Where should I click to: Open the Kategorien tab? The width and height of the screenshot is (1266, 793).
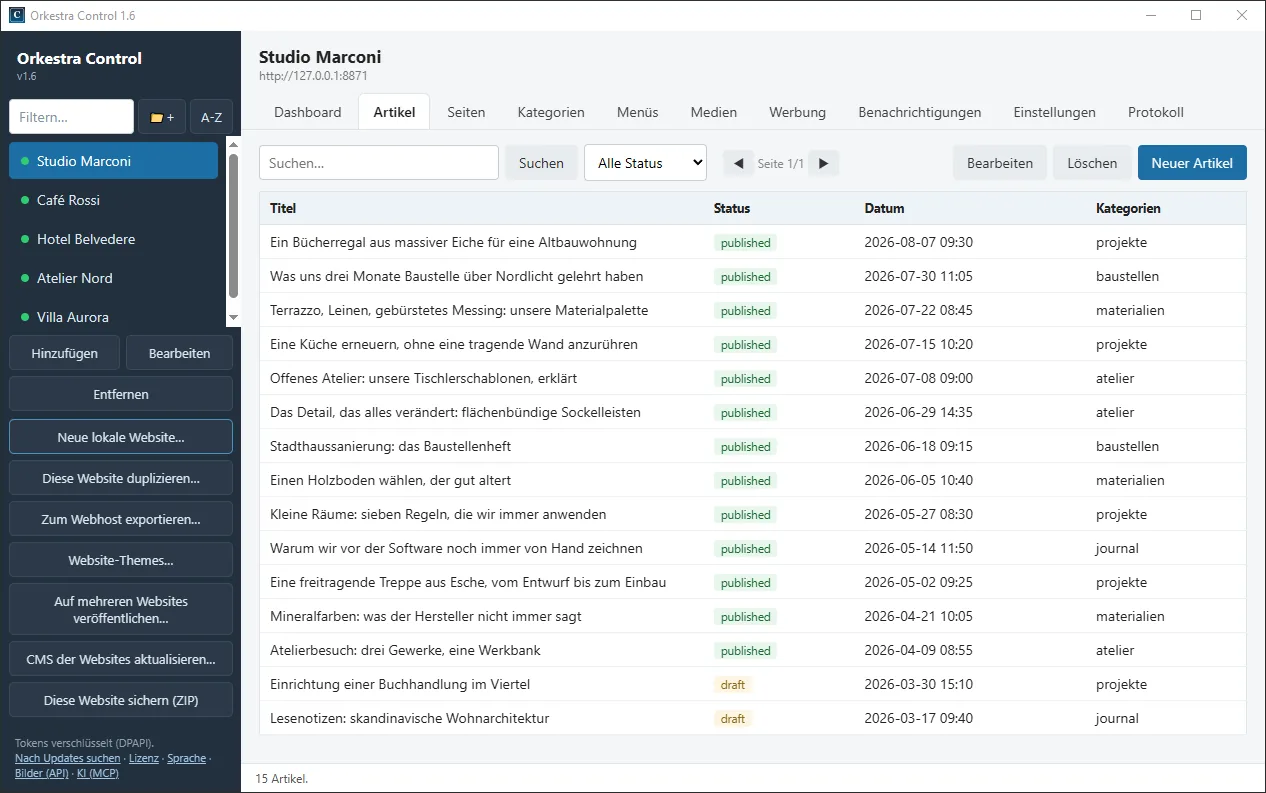[x=551, y=112]
